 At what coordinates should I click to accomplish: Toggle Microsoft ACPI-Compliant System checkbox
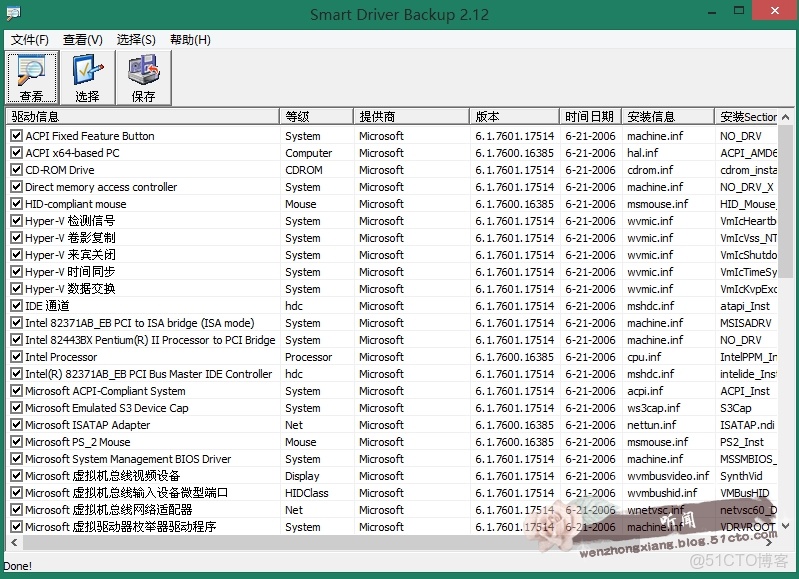pyautogui.click(x=16, y=391)
